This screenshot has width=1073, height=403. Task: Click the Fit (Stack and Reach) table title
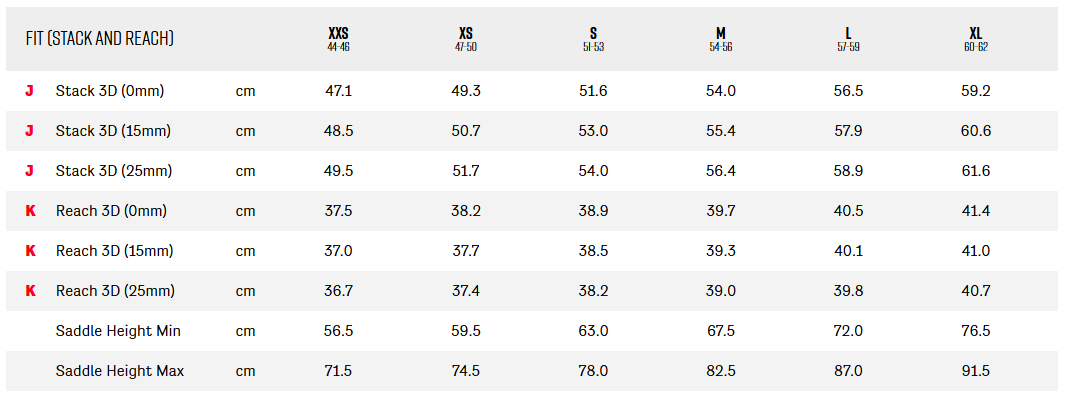(x=100, y=38)
